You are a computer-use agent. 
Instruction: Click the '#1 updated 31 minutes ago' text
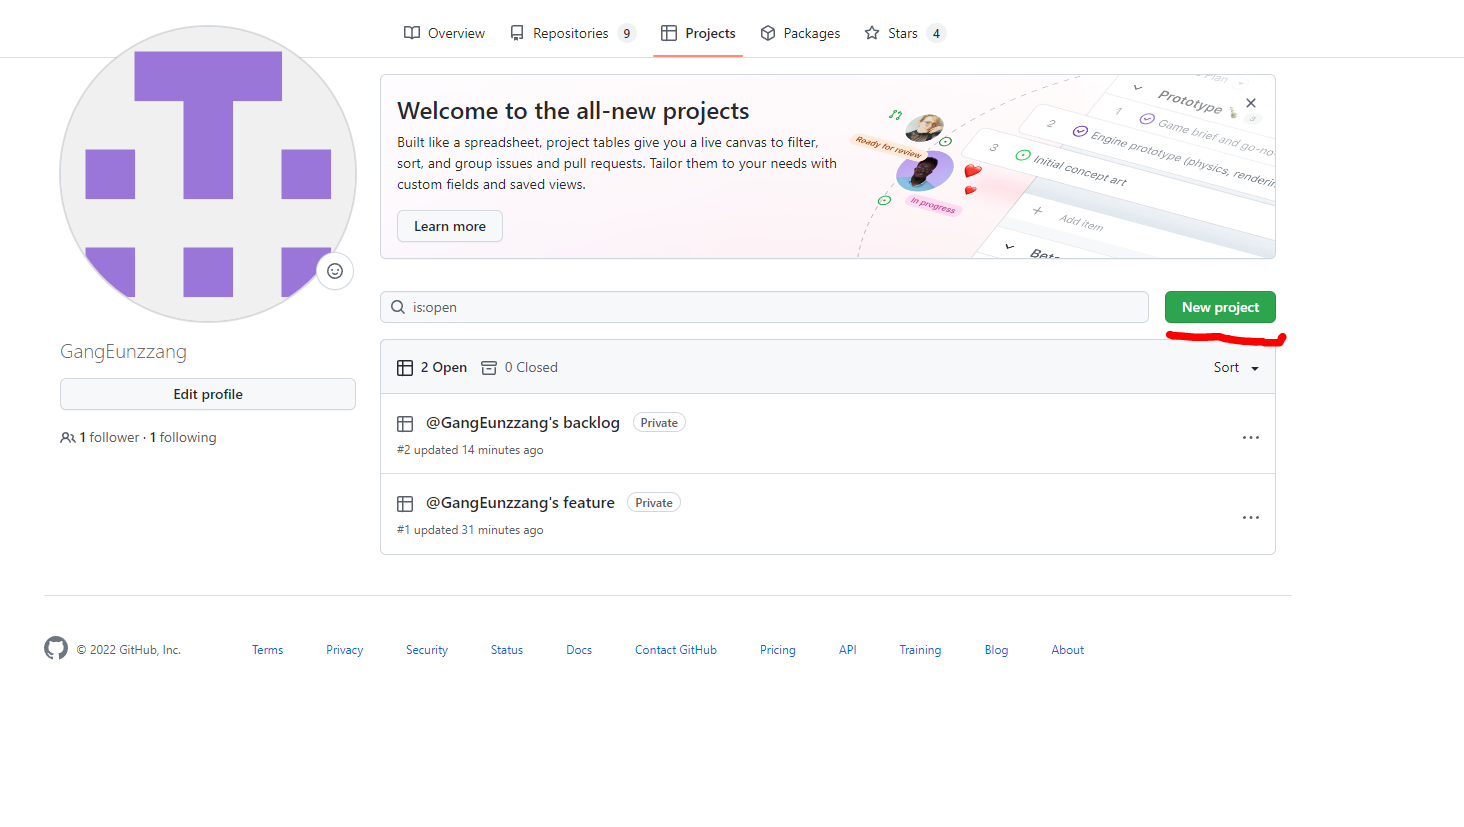point(470,530)
